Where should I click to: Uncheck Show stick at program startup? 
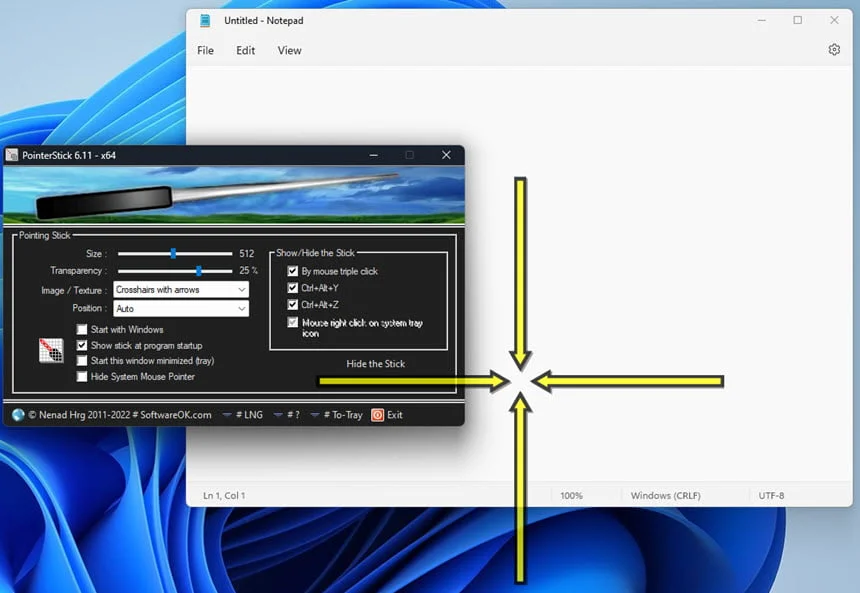coord(82,345)
